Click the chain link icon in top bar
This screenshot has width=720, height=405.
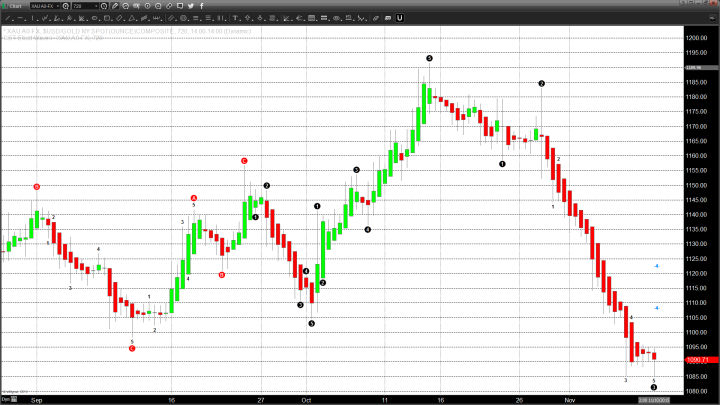tap(169, 6)
